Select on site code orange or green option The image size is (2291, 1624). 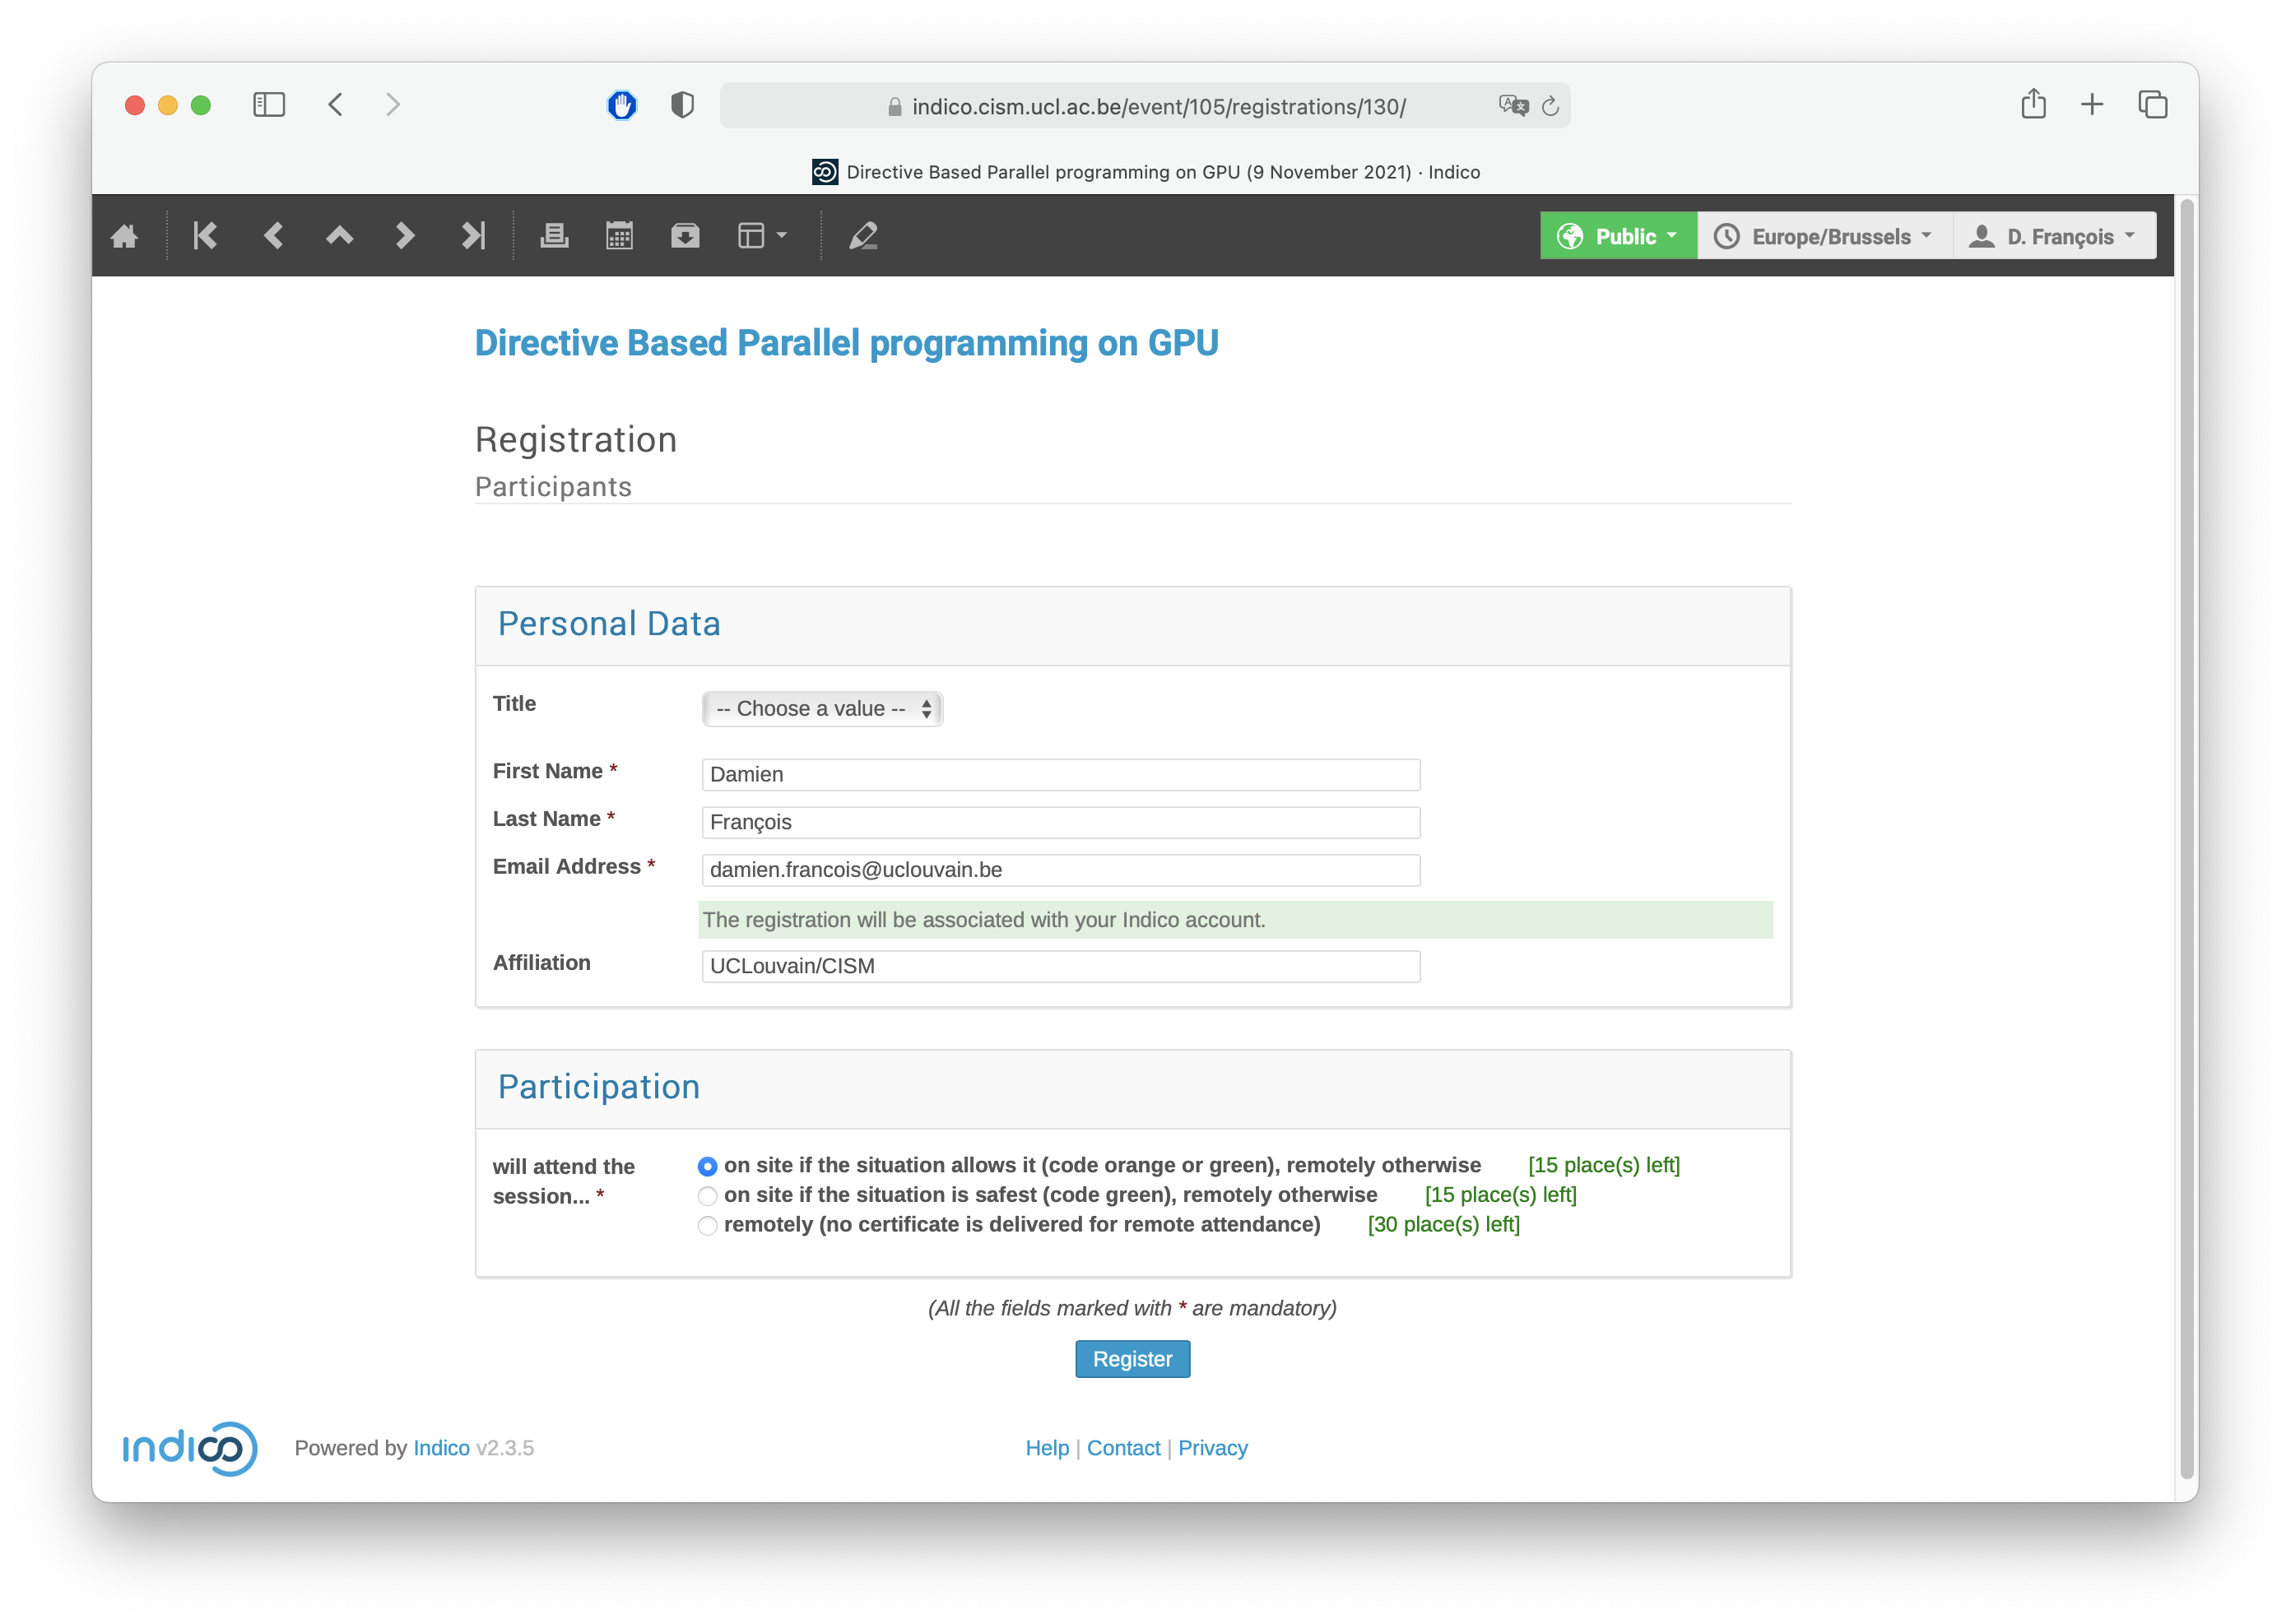708,1166
